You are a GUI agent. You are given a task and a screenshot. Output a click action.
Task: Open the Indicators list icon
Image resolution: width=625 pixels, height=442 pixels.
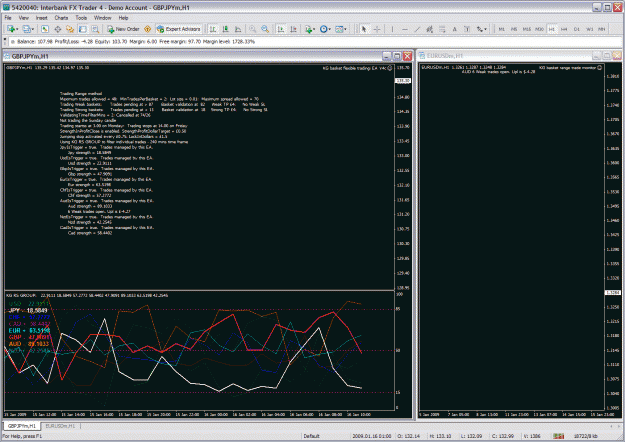(308, 29)
